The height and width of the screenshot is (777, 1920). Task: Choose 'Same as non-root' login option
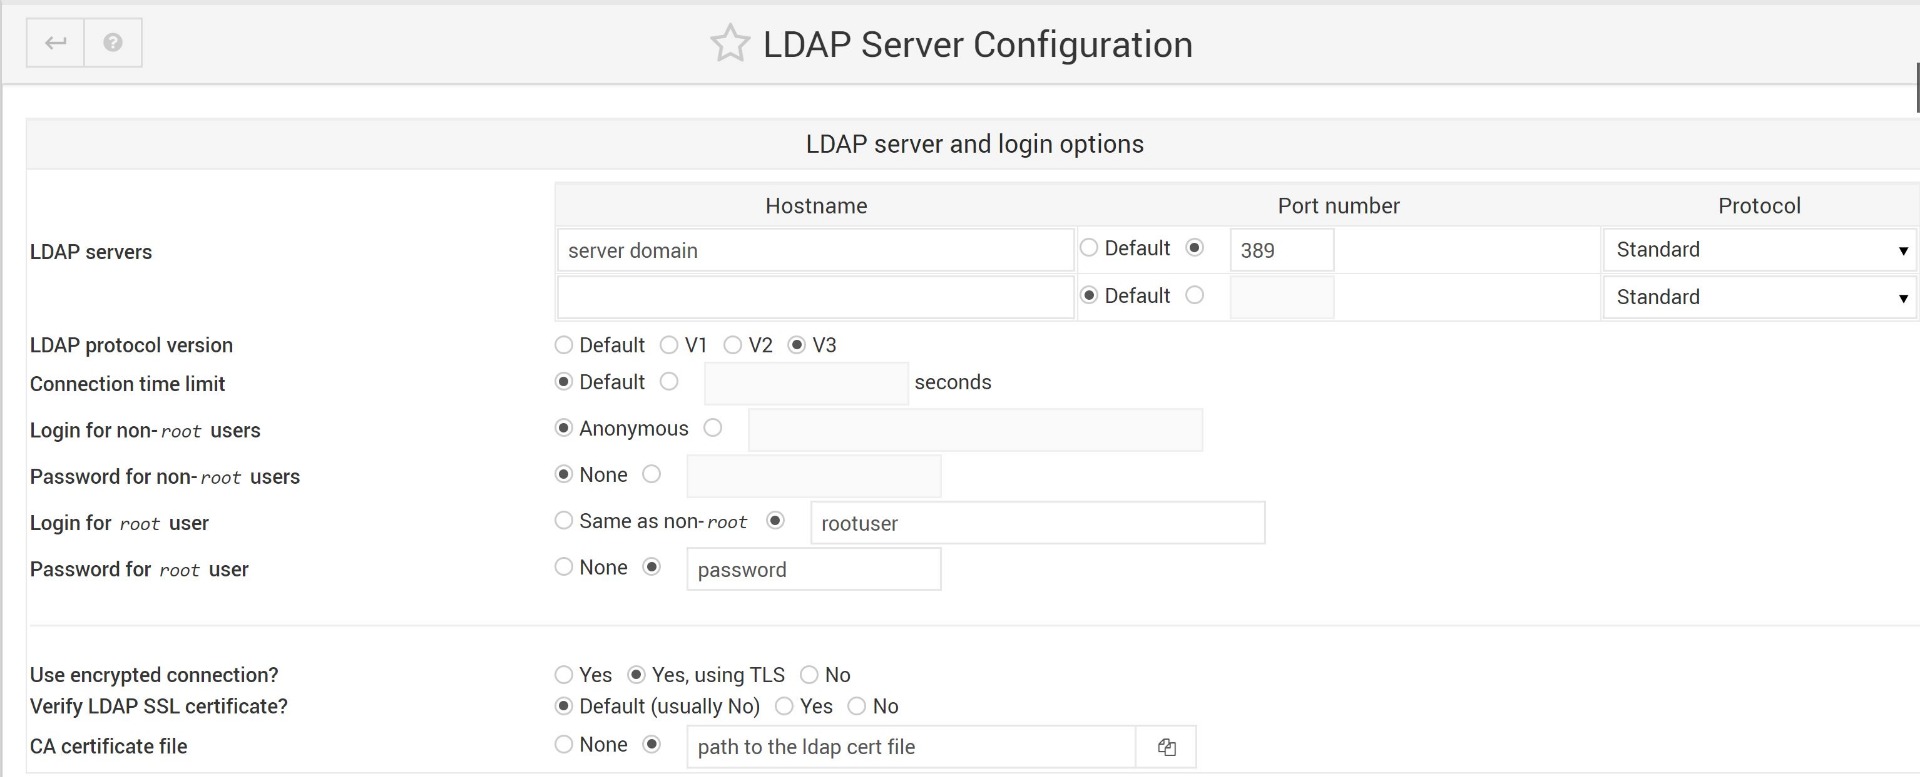tap(564, 521)
